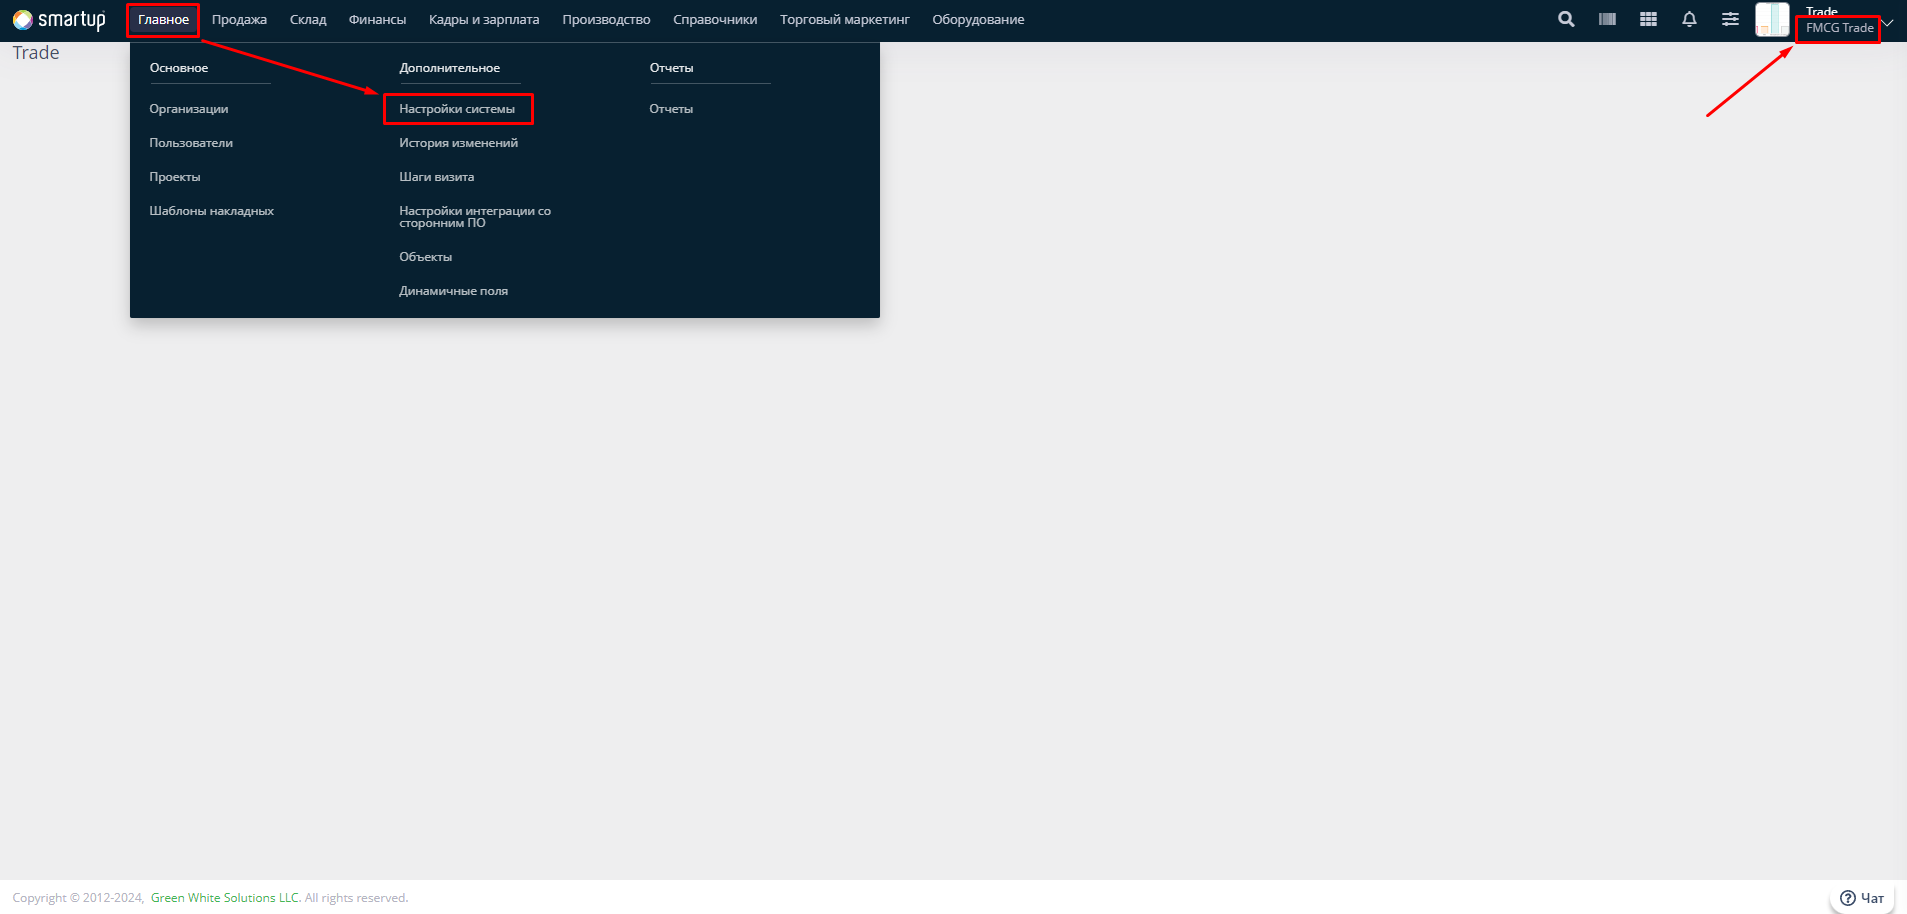Click the Green White Solutions LLC link
The width and height of the screenshot is (1907, 914).
point(225,898)
